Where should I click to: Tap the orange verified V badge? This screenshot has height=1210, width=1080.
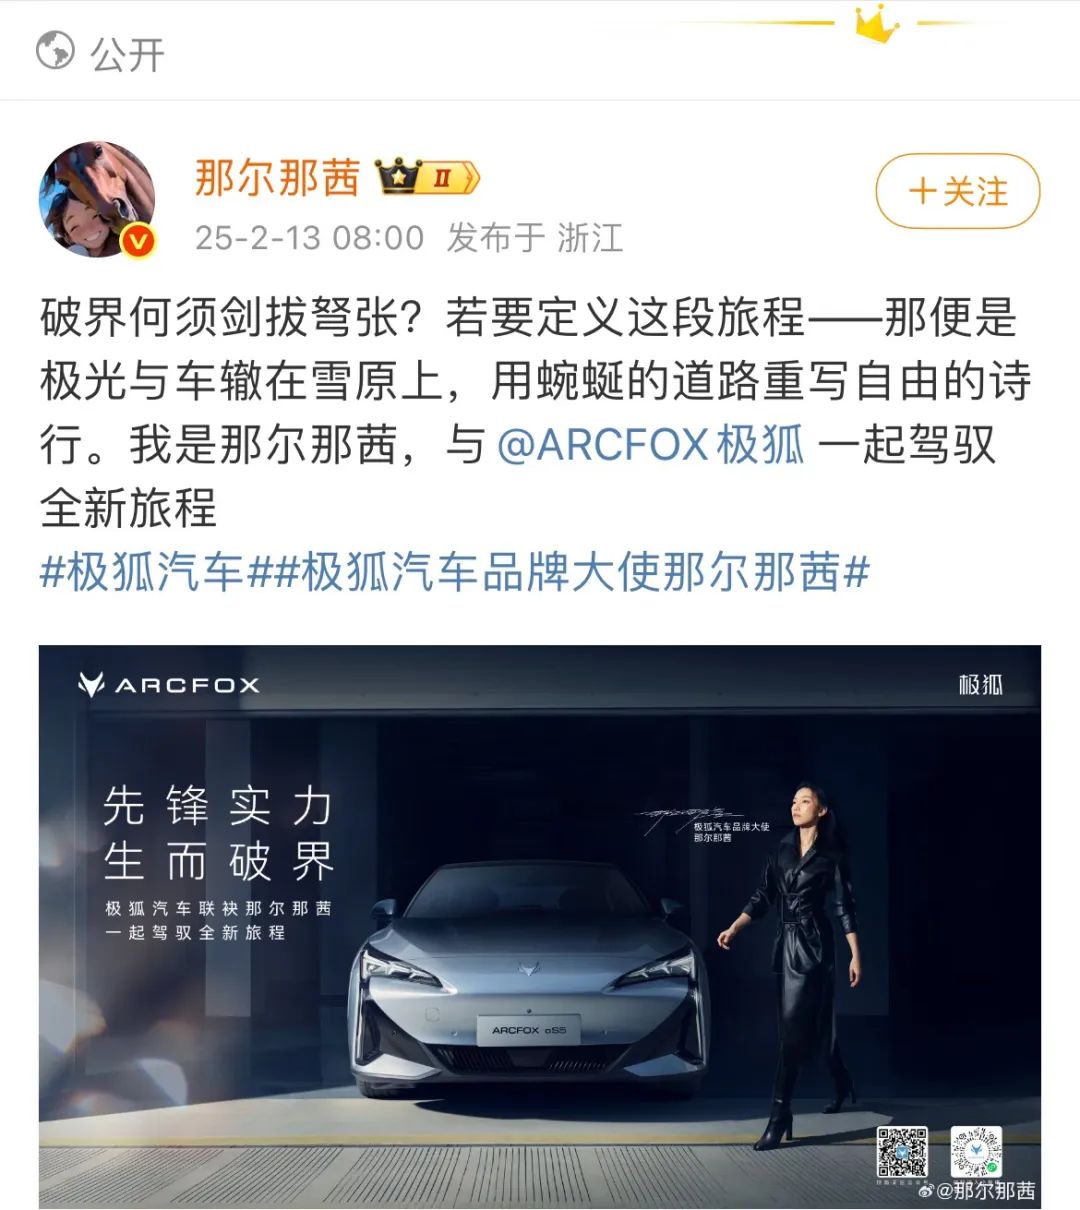pyautogui.click(x=138, y=241)
